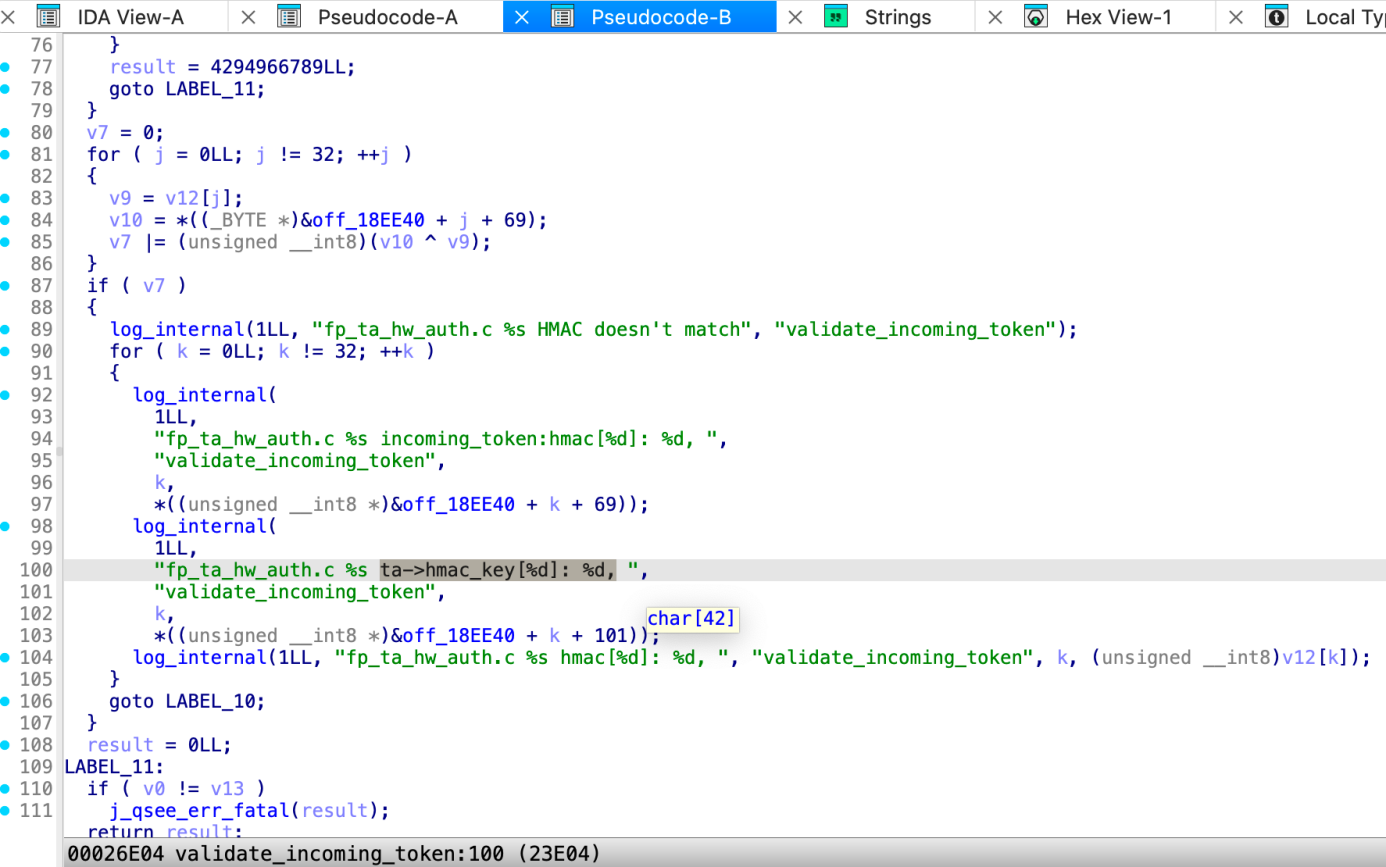Toggle breakpoint dot on line 77

(6, 67)
